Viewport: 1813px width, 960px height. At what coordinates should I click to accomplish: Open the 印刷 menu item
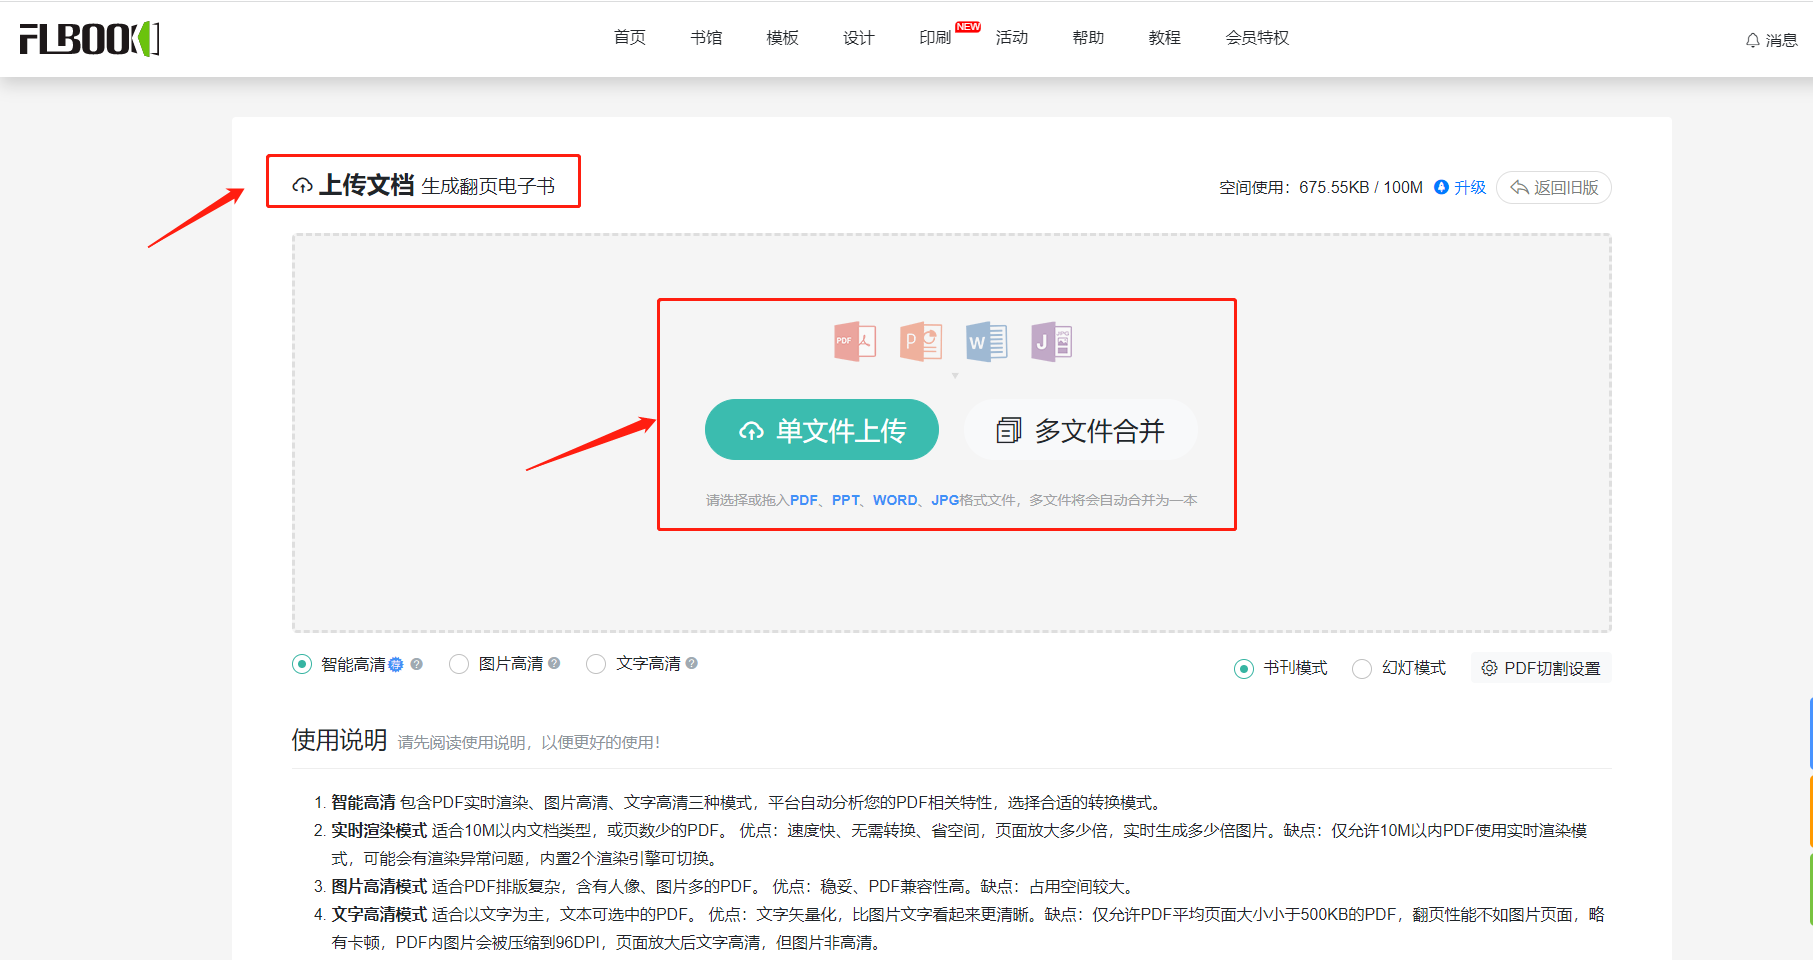coord(935,38)
